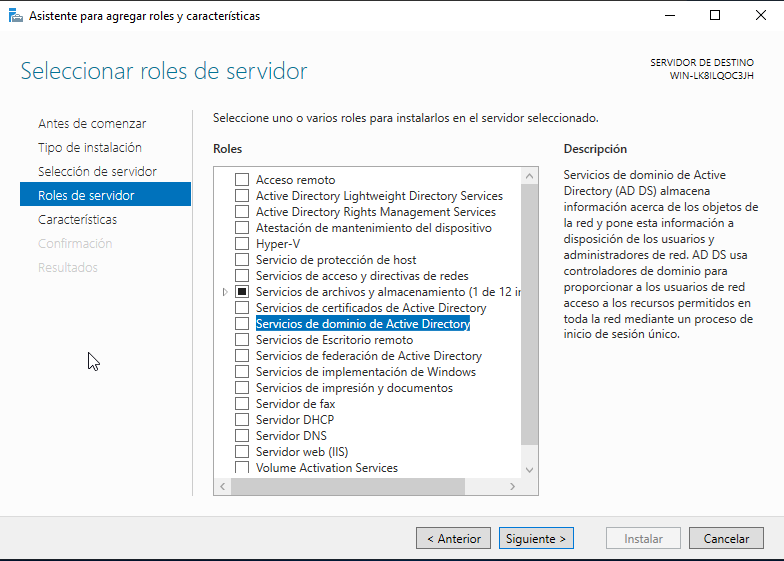Check Servicios de certificados de Active Directory checkbox

pyautogui.click(x=242, y=308)
